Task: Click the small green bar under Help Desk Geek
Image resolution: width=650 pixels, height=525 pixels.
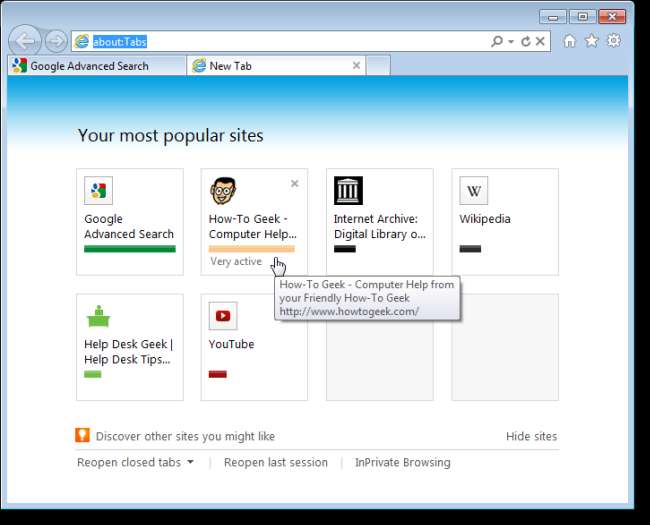Action: pyautogui.click(x=92, y=374)
